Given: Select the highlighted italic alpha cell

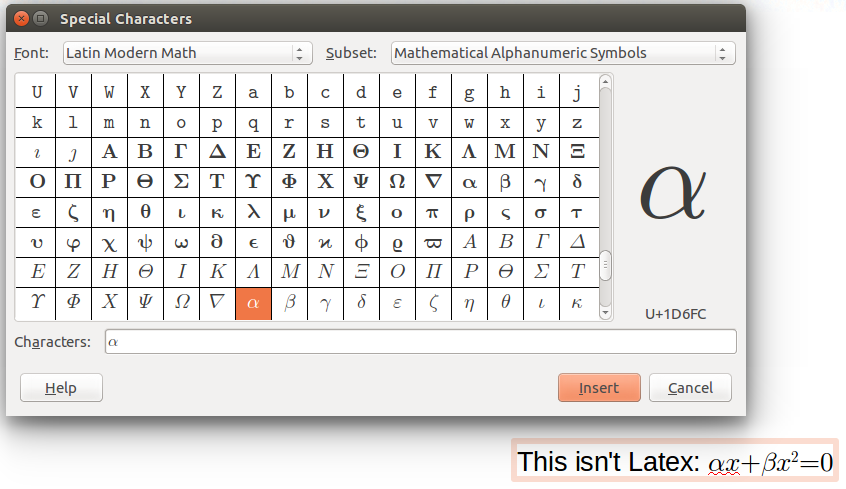Looking at the screenshot, I should 253,303.
